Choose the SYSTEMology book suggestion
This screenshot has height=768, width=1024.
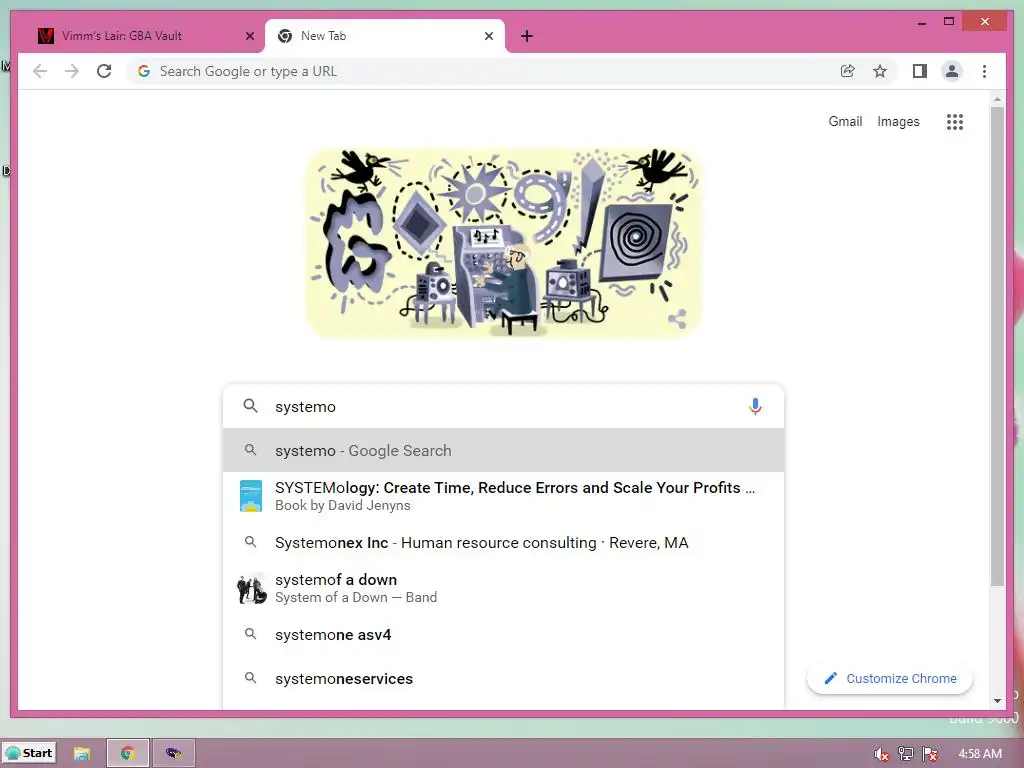point(503,496)
